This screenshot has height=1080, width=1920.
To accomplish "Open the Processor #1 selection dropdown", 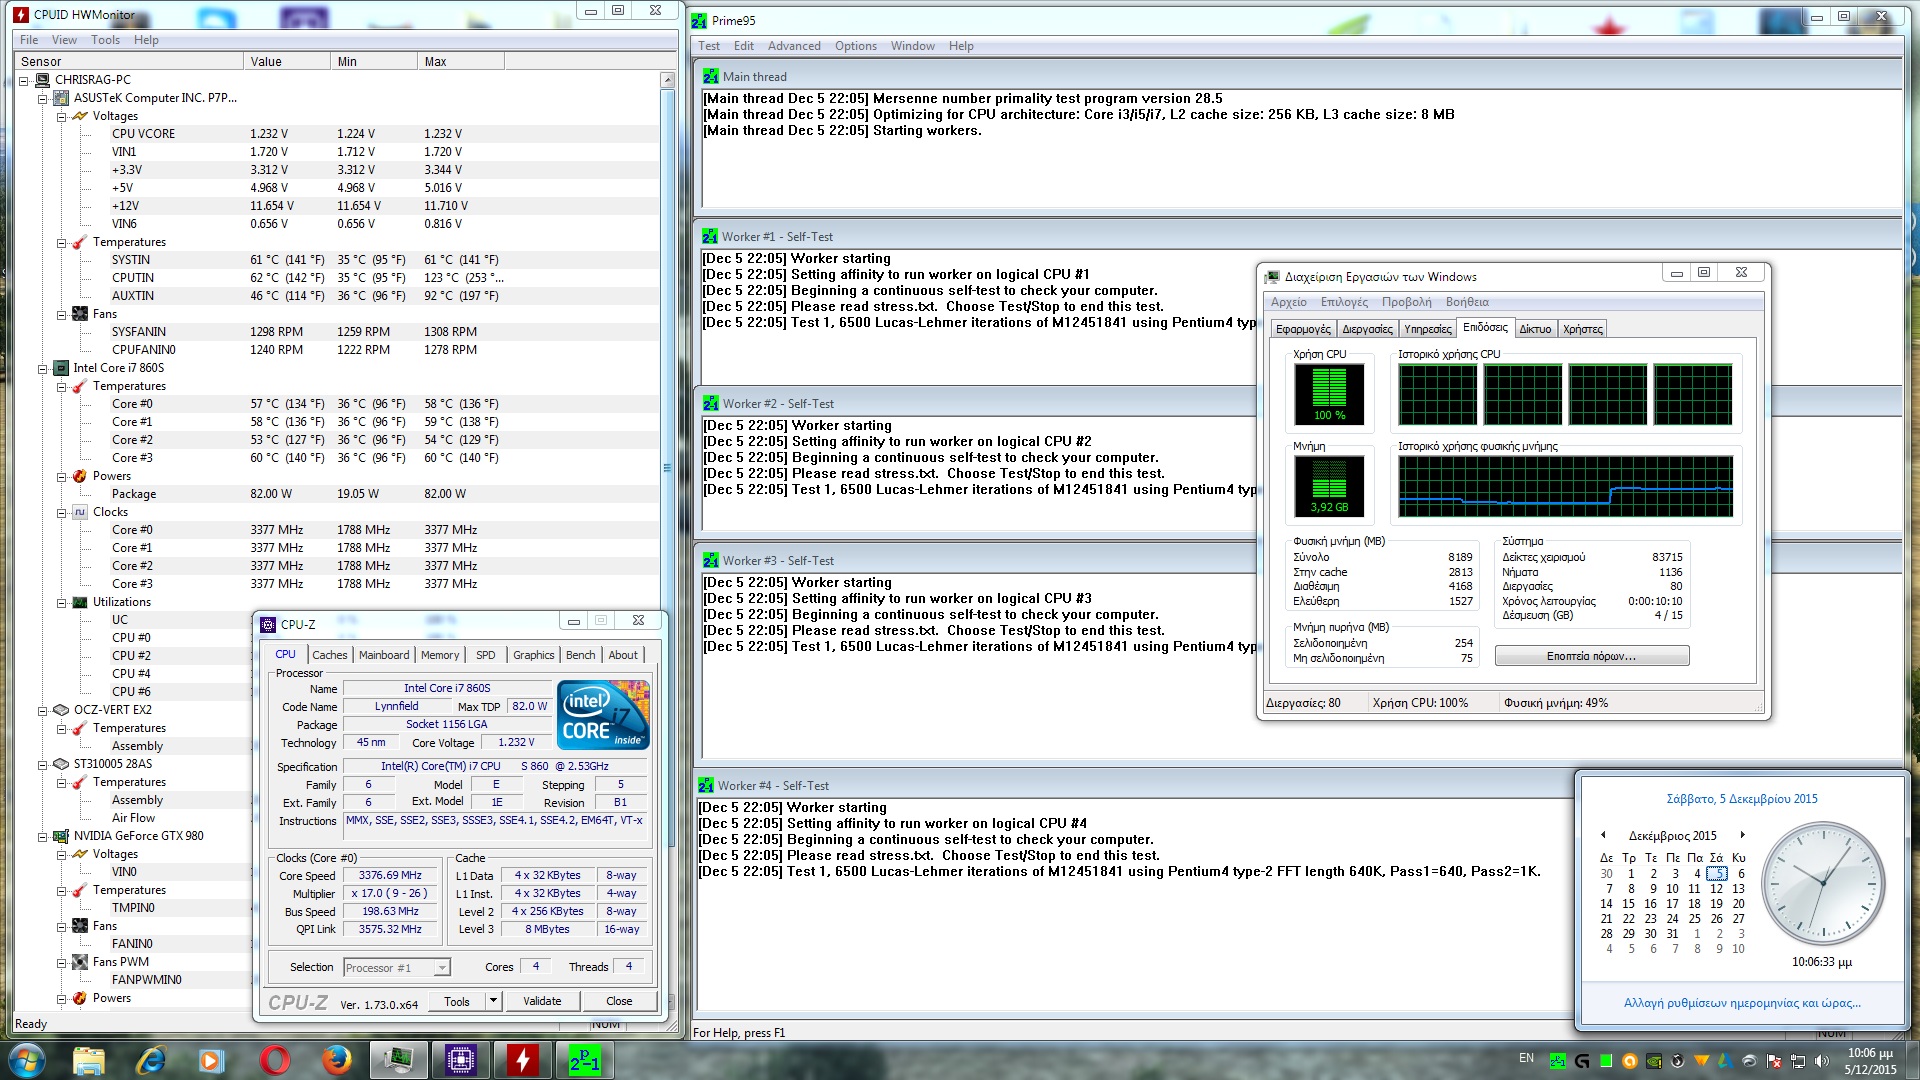I will [x=441, y=968].
